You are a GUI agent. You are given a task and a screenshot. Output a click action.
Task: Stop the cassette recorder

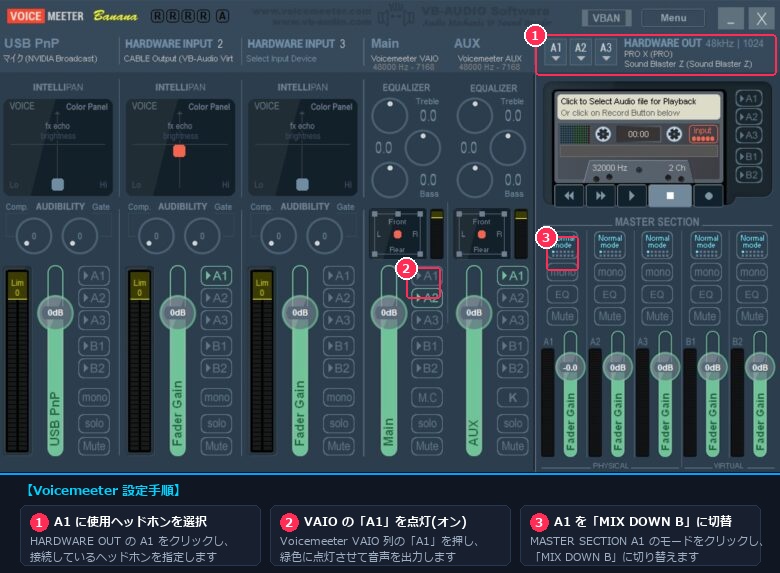670,196
